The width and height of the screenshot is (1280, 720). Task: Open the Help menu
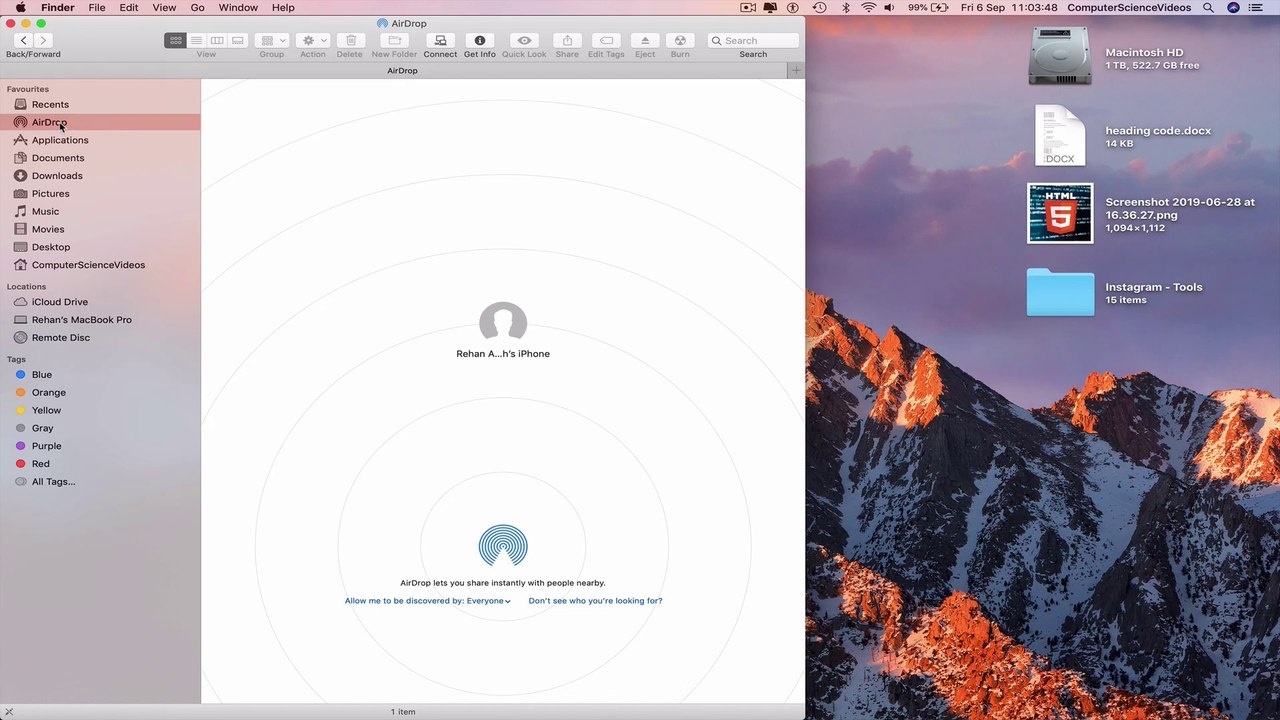pyautogui.click(x=283, y=7)
